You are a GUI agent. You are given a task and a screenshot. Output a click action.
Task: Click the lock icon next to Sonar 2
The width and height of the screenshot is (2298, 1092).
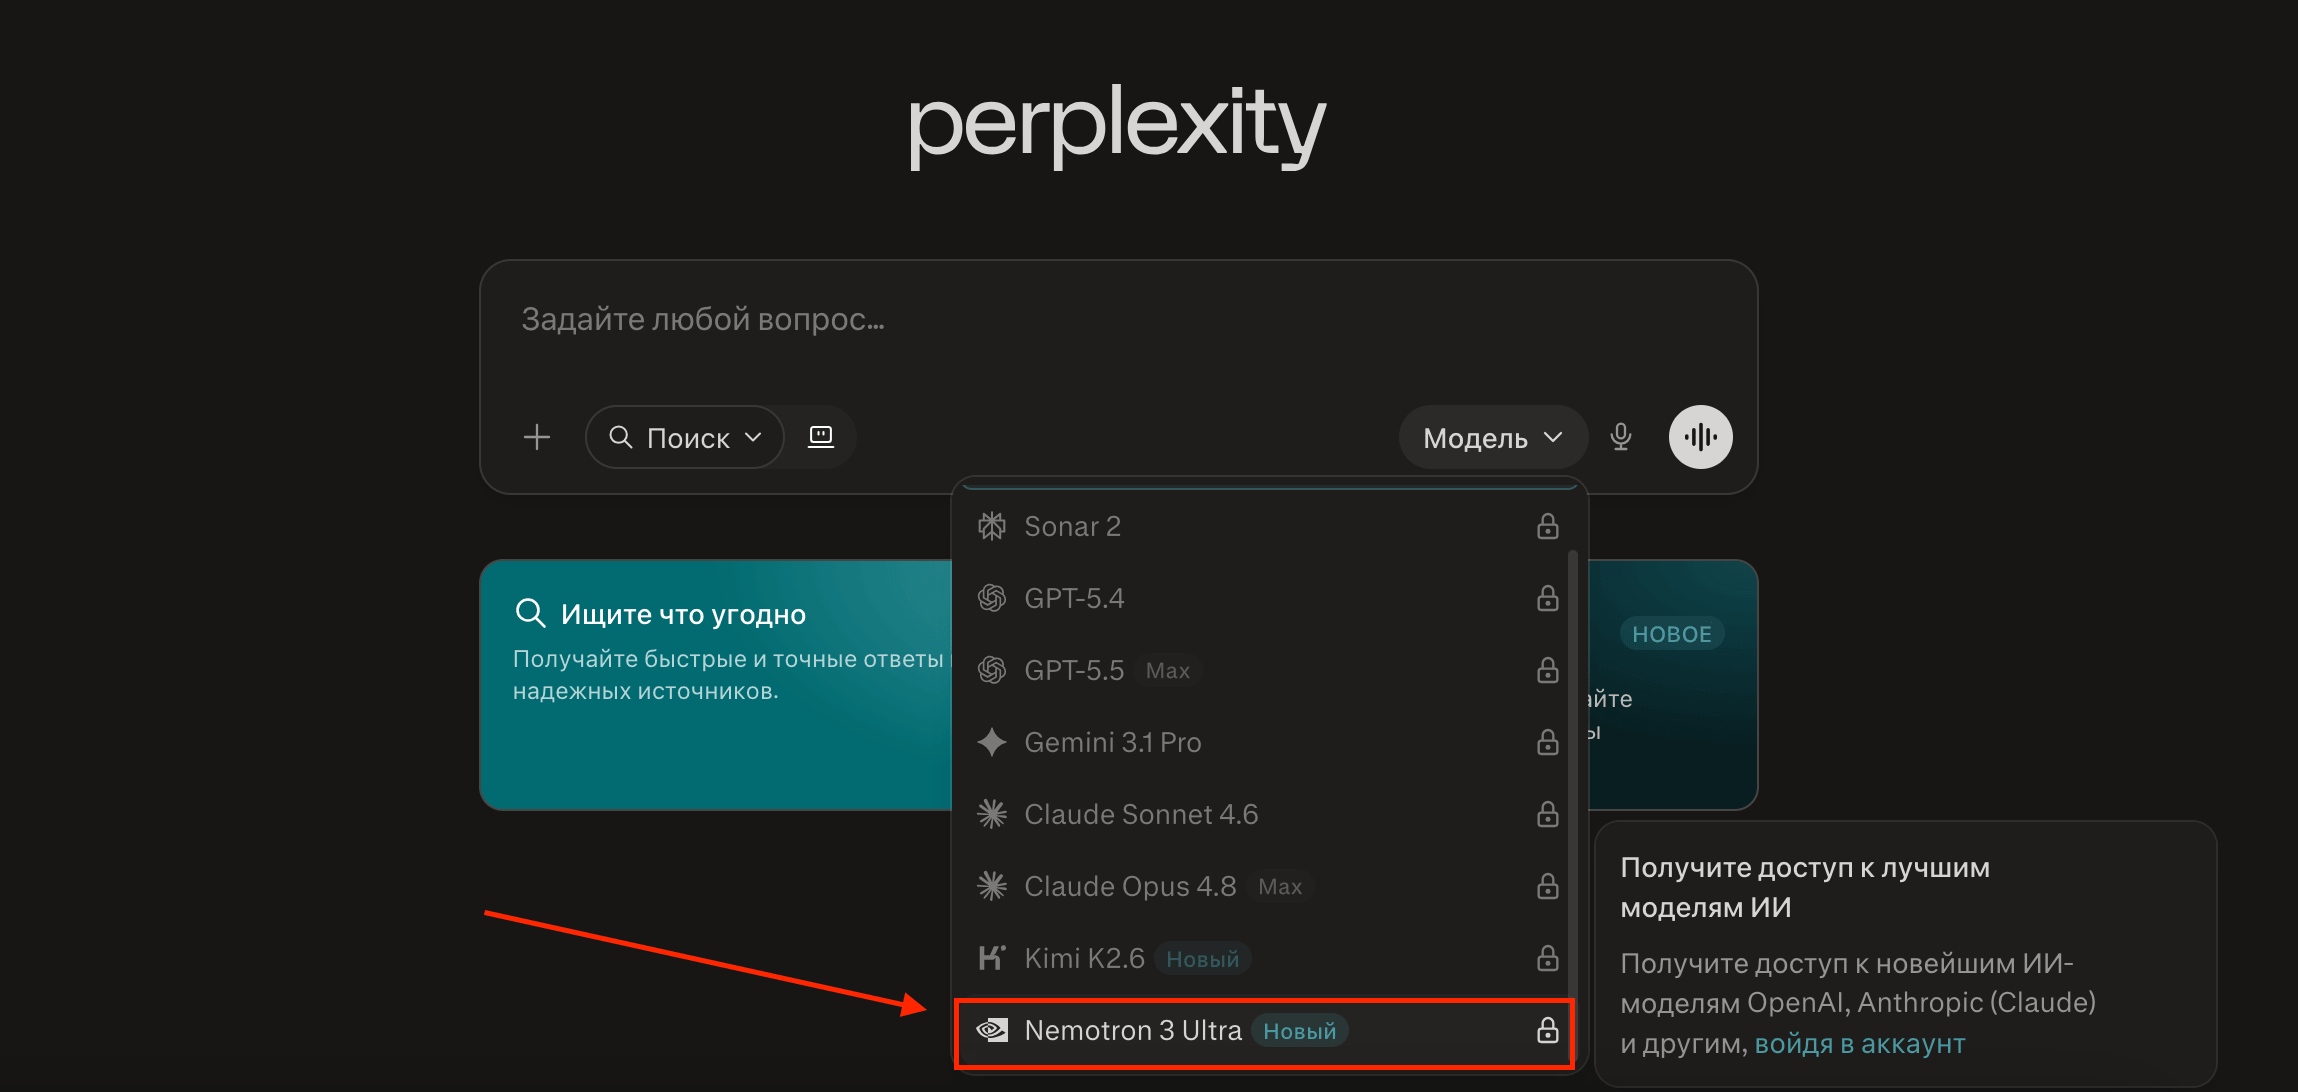point(1548,526)
